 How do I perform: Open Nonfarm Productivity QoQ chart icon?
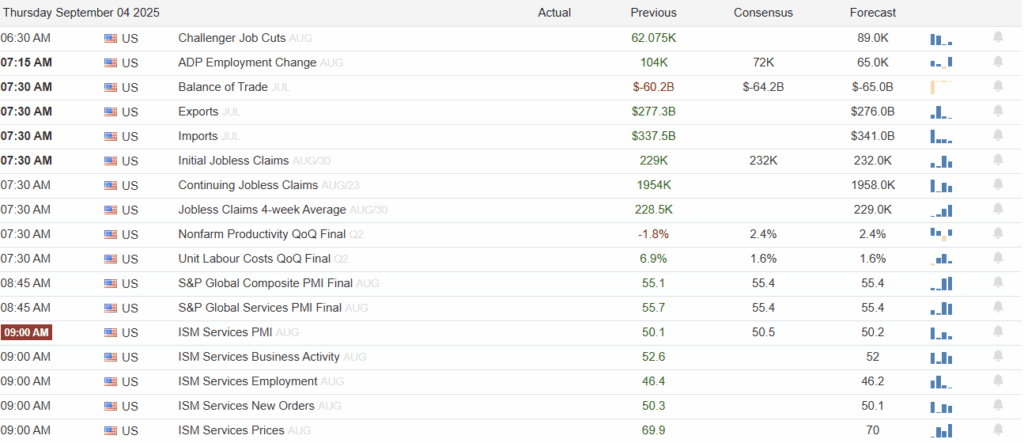(x=941, y=234)
